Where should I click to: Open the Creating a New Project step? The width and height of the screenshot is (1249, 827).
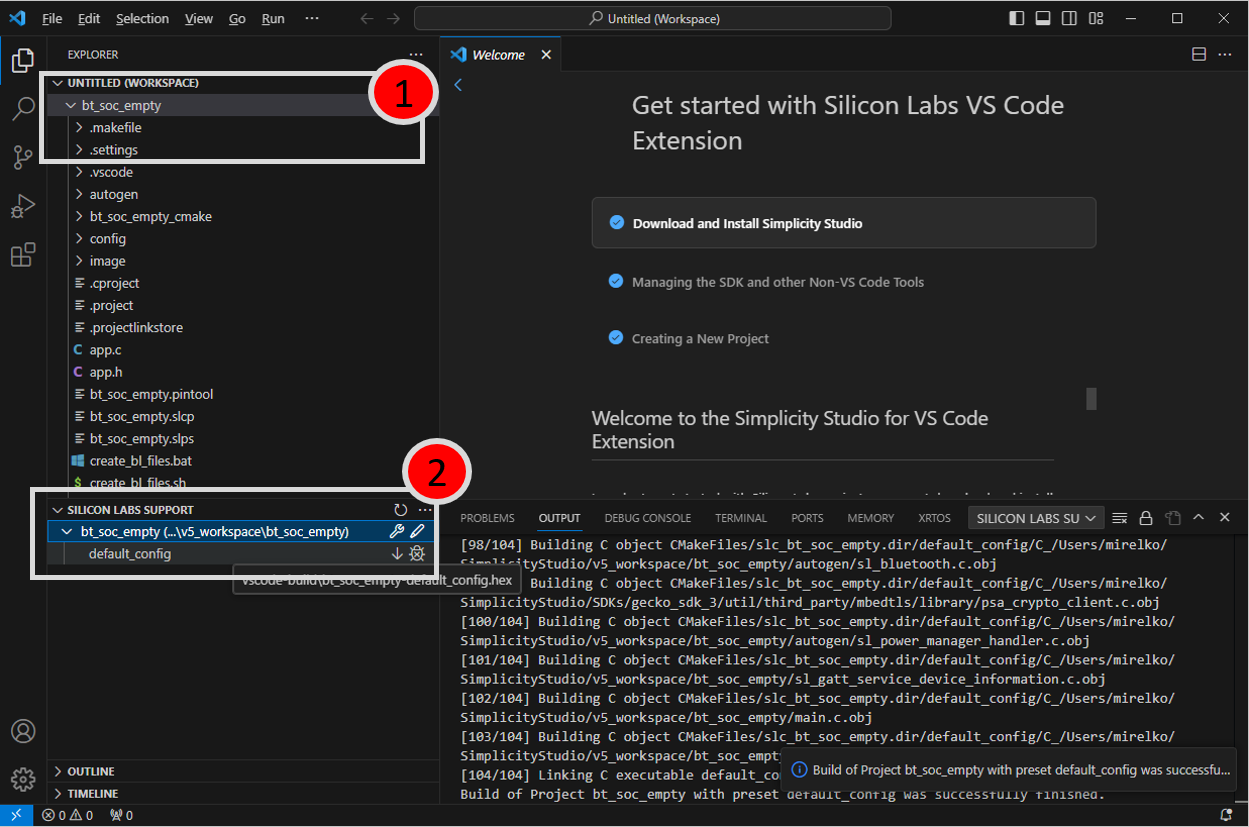pyautogui.click(x=700, y=339)
